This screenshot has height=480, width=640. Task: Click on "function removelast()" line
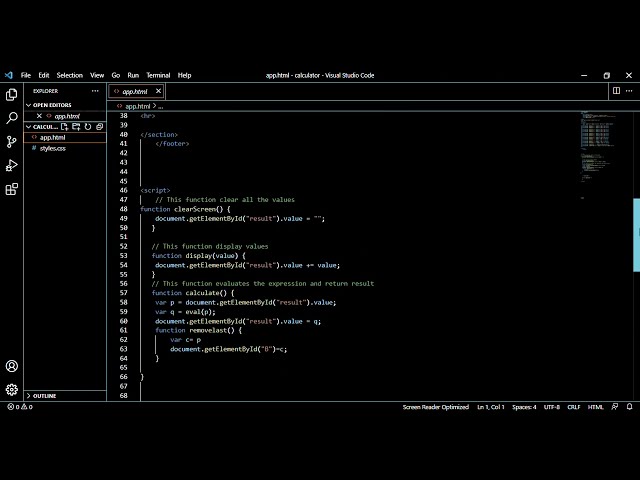coord(198,330)
